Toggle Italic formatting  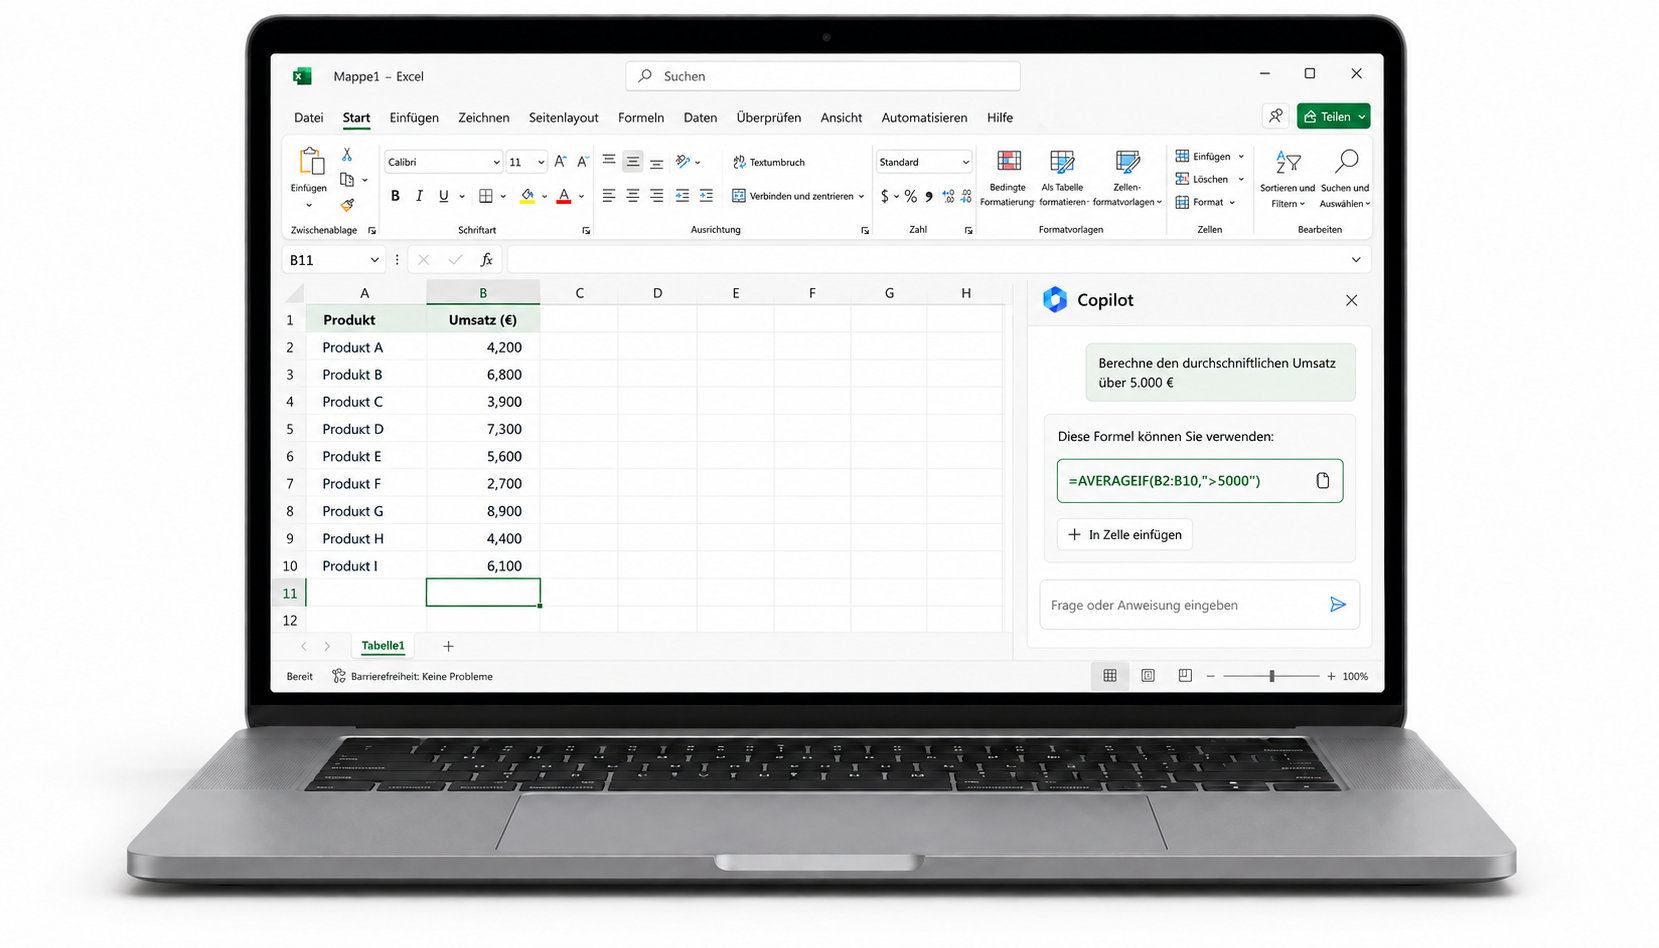(419, 196)
